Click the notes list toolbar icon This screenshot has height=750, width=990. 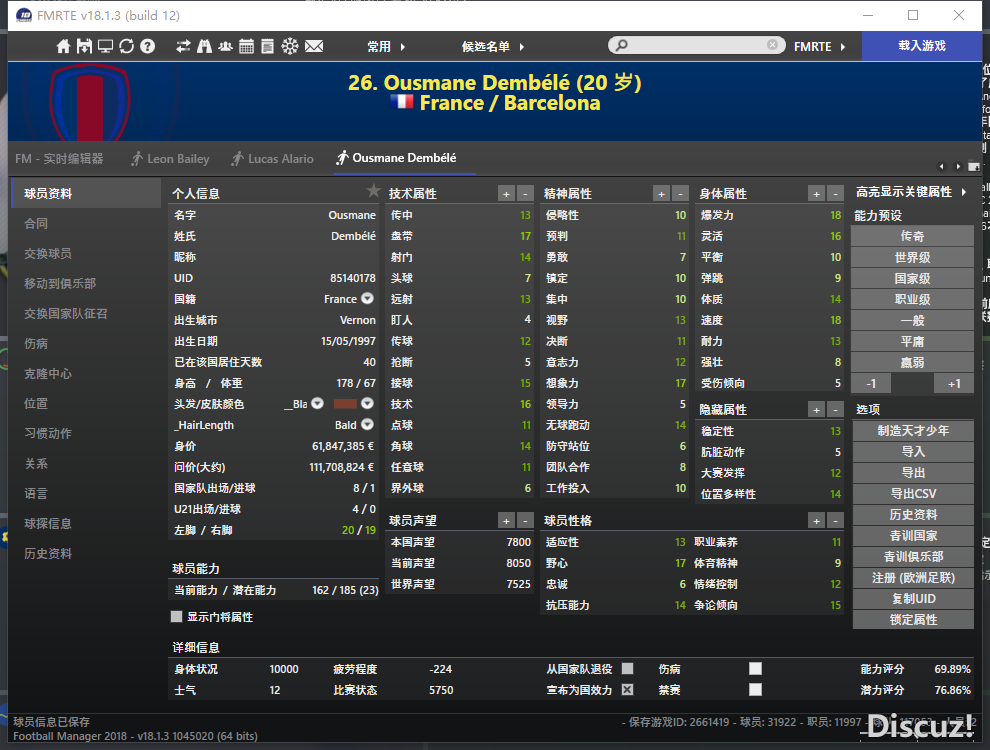pos(268,46)
